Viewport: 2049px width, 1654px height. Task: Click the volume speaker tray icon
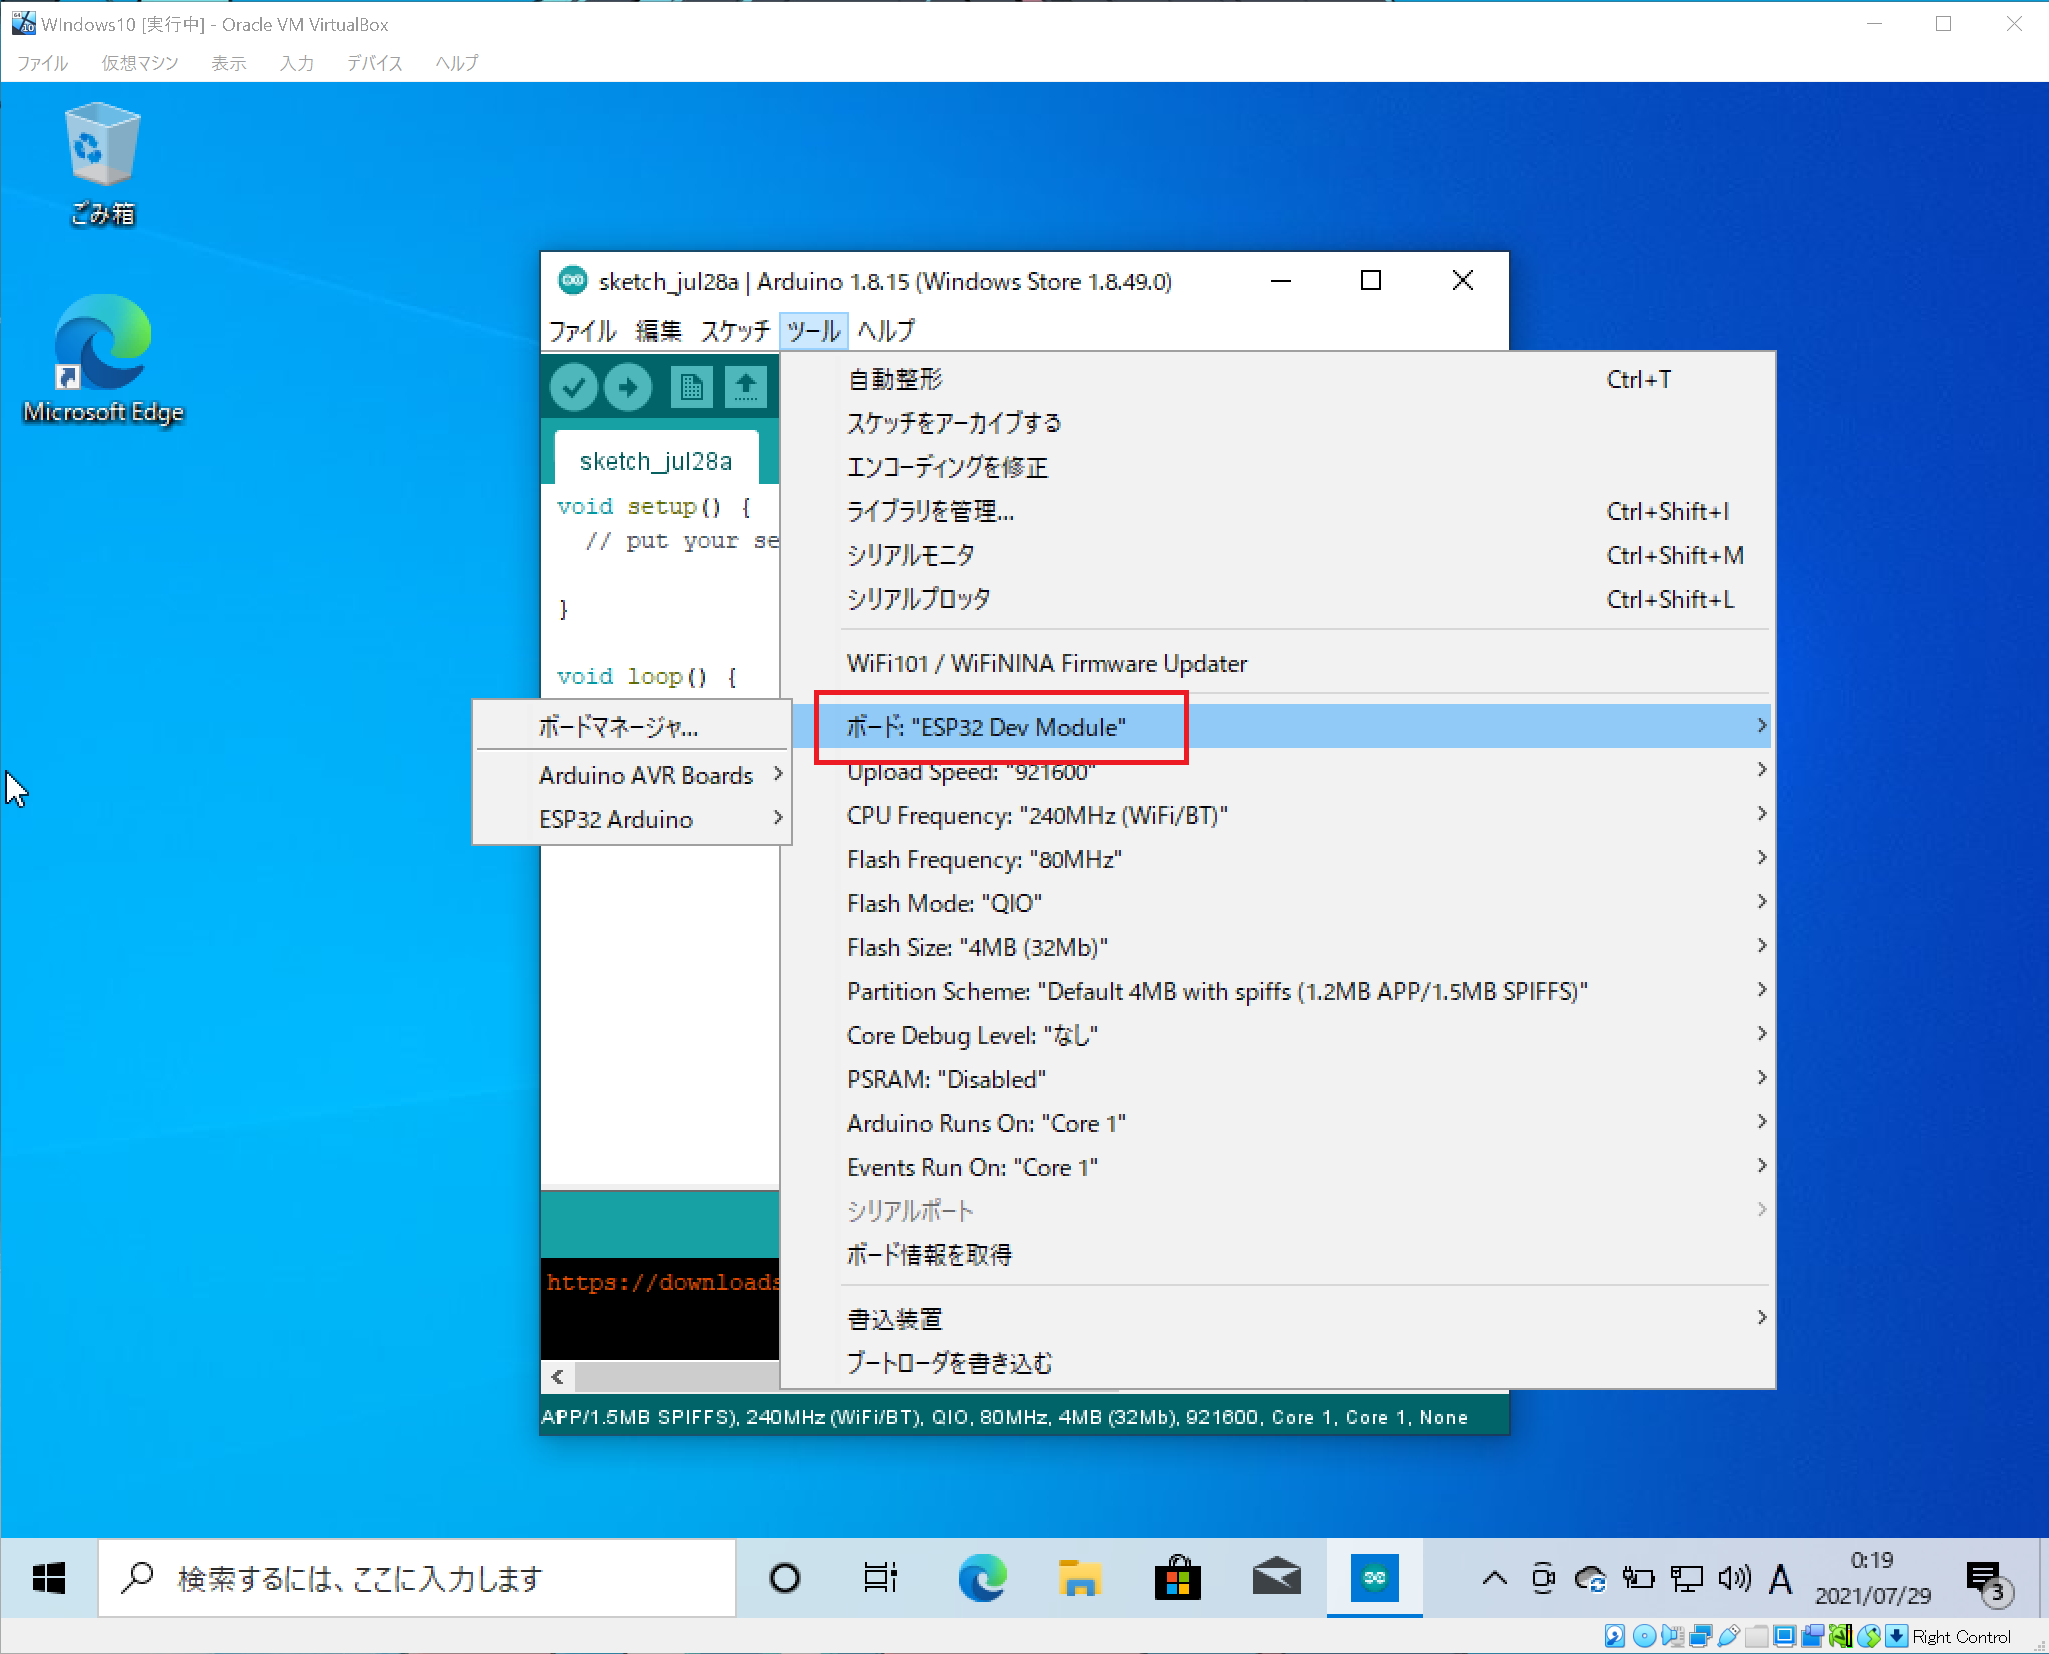(1734, 1579)
